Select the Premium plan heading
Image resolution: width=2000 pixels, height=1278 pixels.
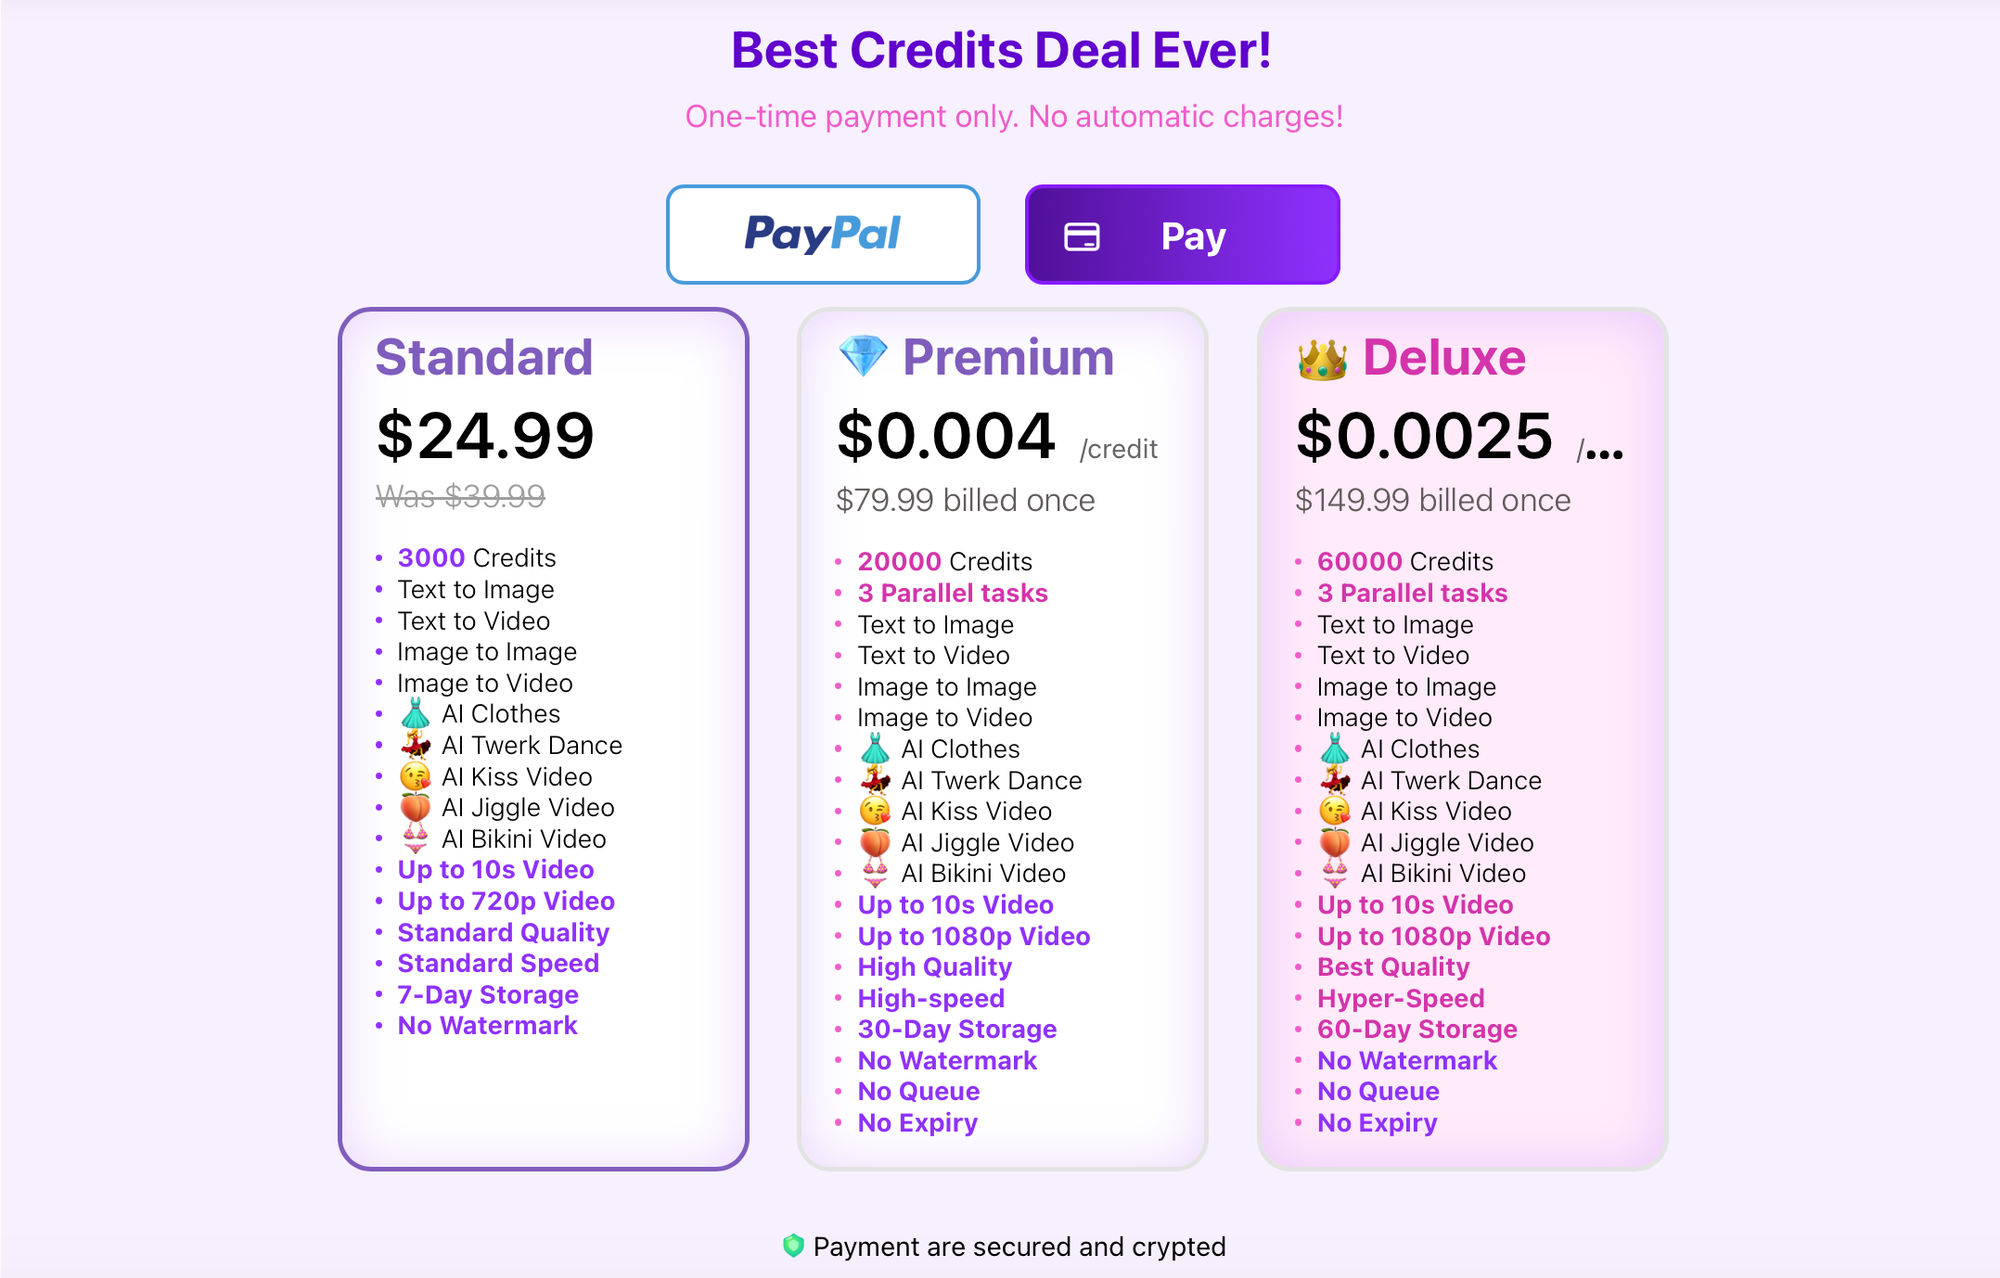click(x=1007, y=357)
